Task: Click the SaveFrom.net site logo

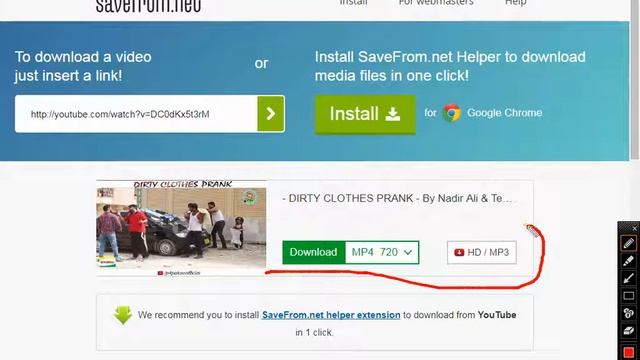Action: (x=148, y=6)
